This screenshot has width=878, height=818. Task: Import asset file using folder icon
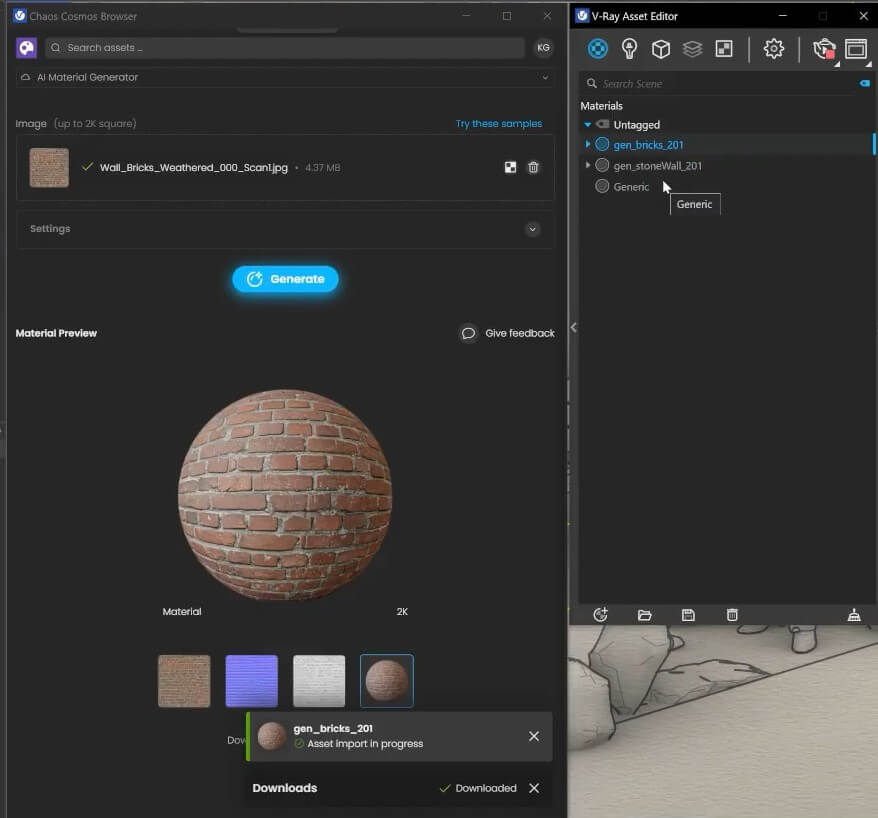tap(645, 615)
